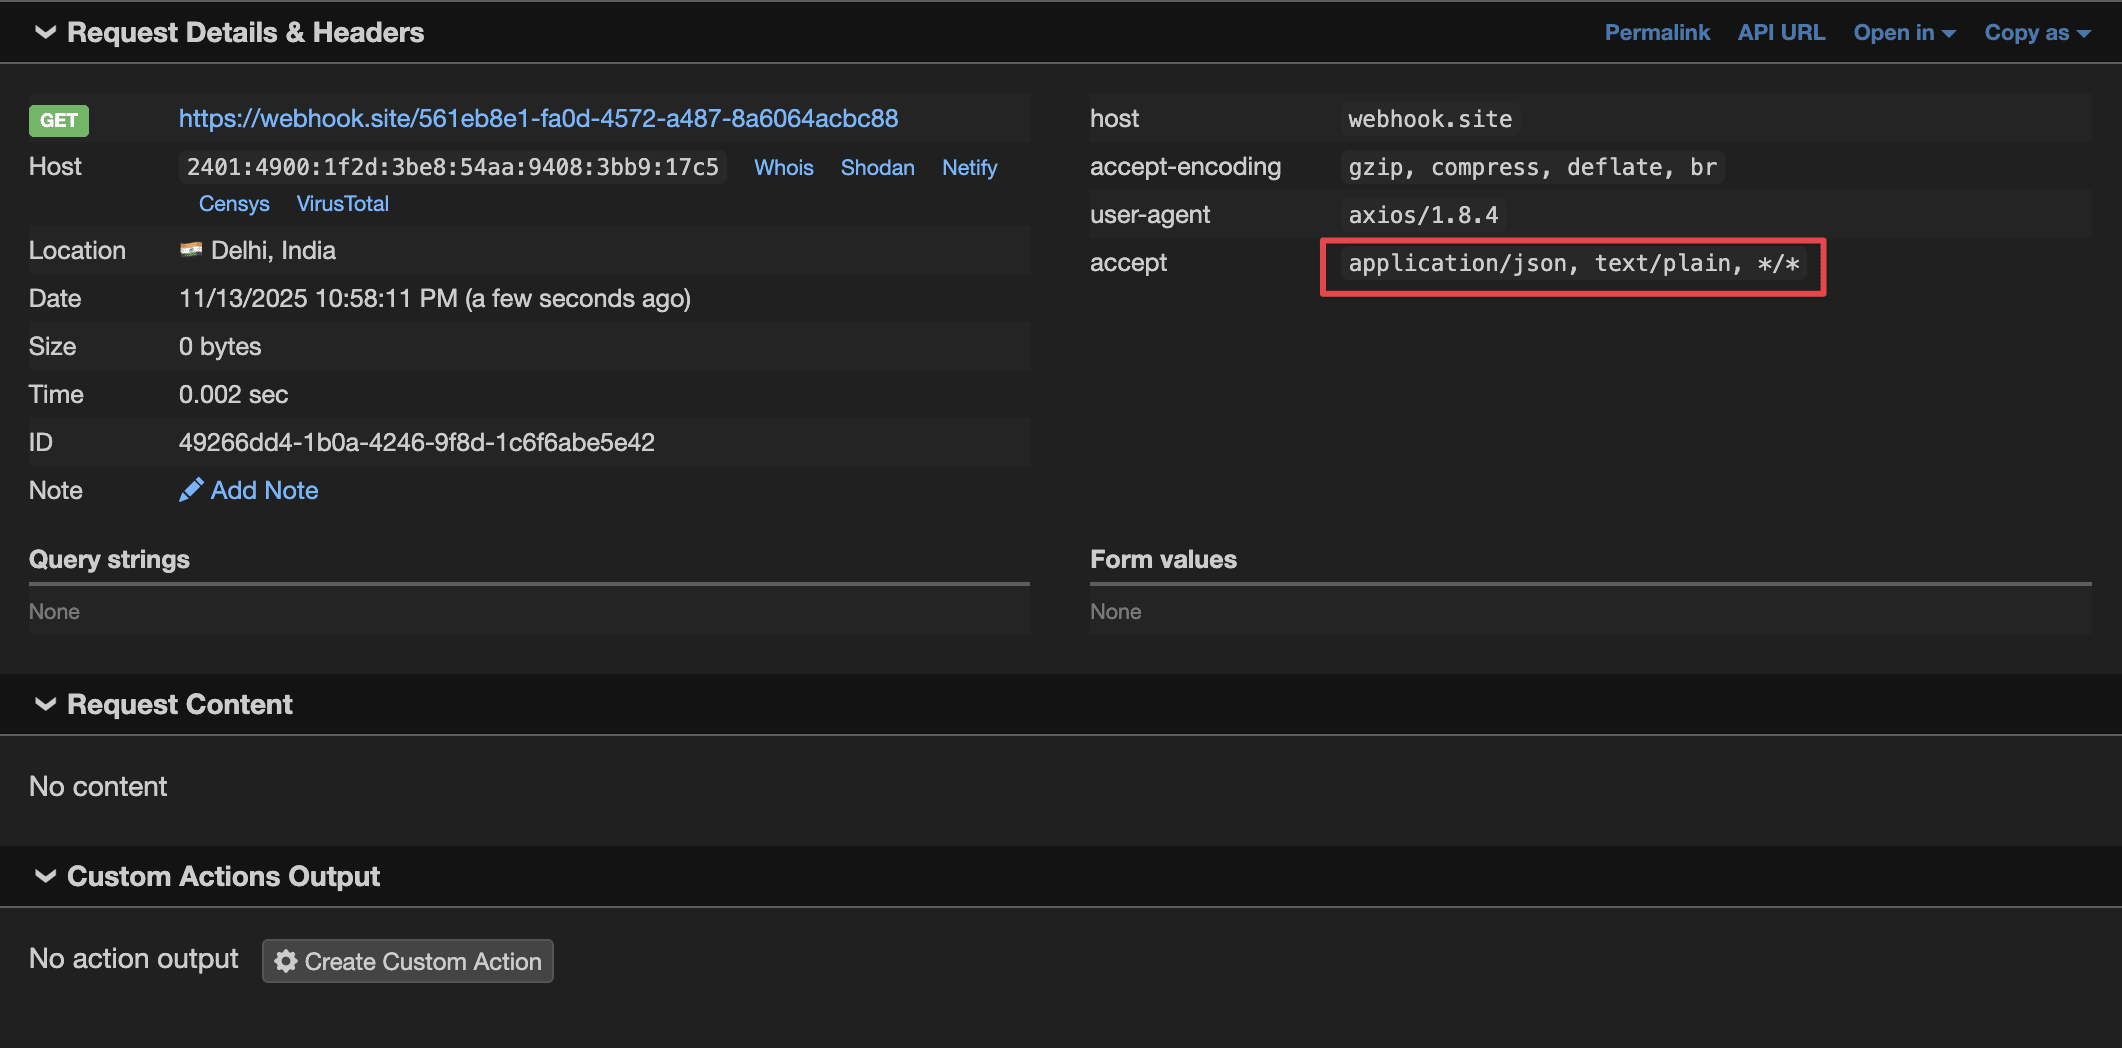Check host IP on VirusTotal

tap(342, 204)
